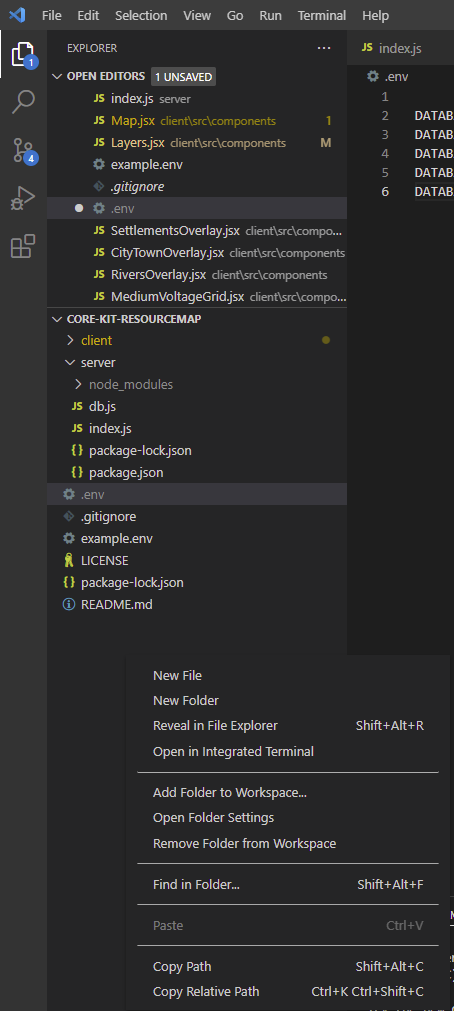The image size is (454, 1011).
Task: Open example.env in open editors
Action: point(197,164)
